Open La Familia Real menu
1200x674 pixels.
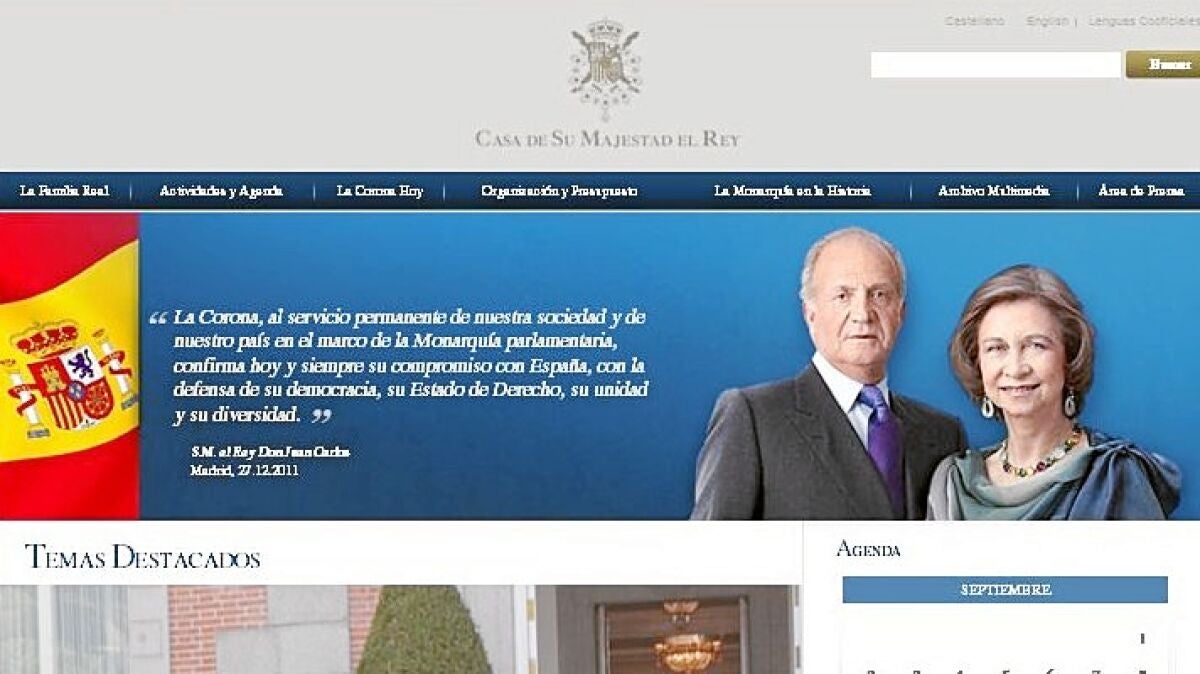click(x=64, y=191)
